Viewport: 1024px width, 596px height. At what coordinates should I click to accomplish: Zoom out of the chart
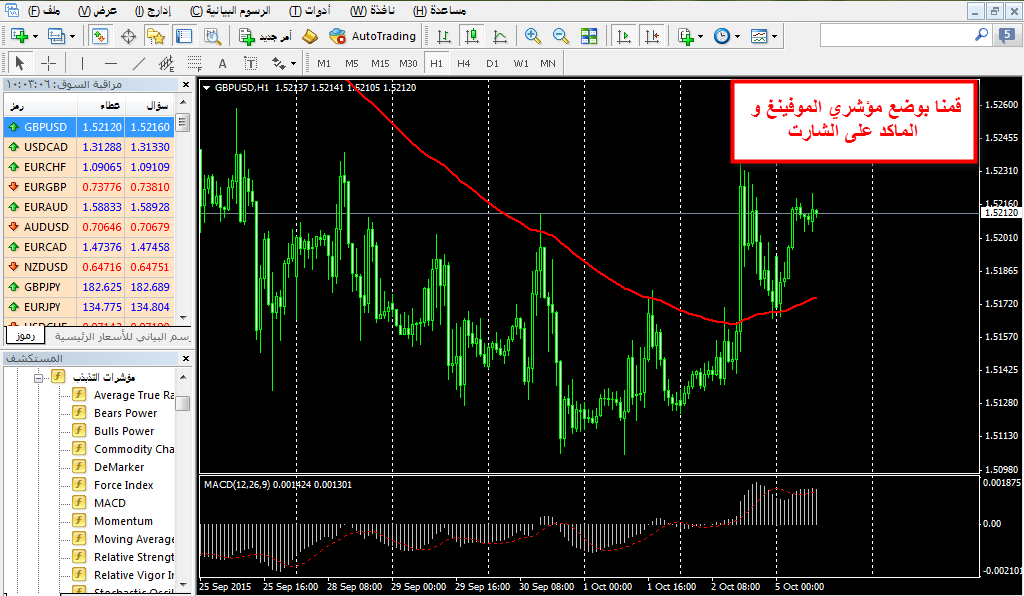(x=561, y=37)
